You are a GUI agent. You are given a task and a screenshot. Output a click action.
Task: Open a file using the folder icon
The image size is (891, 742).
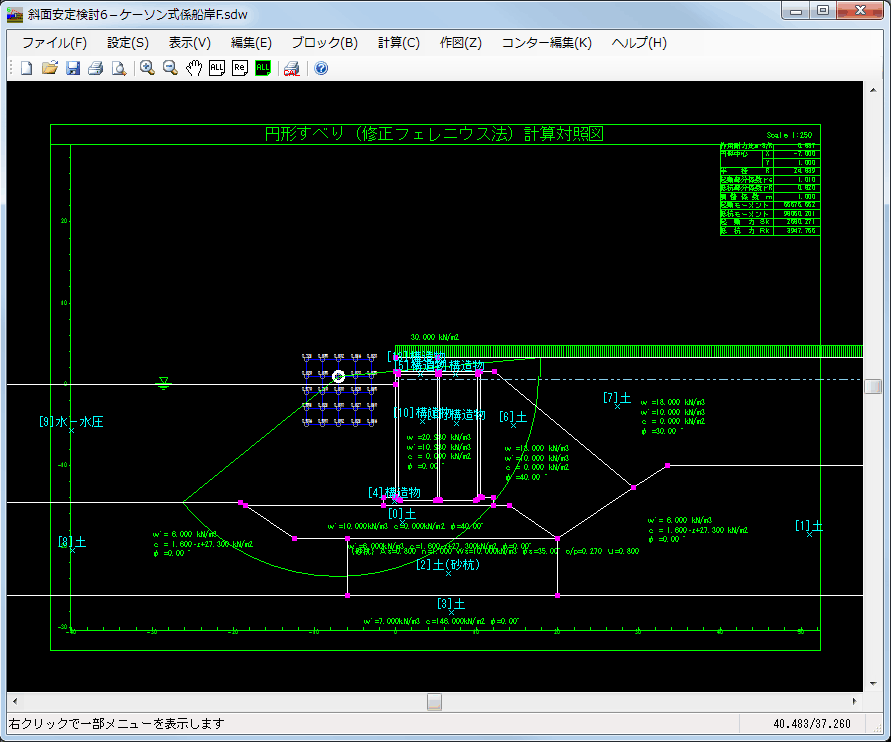(49, 68)
